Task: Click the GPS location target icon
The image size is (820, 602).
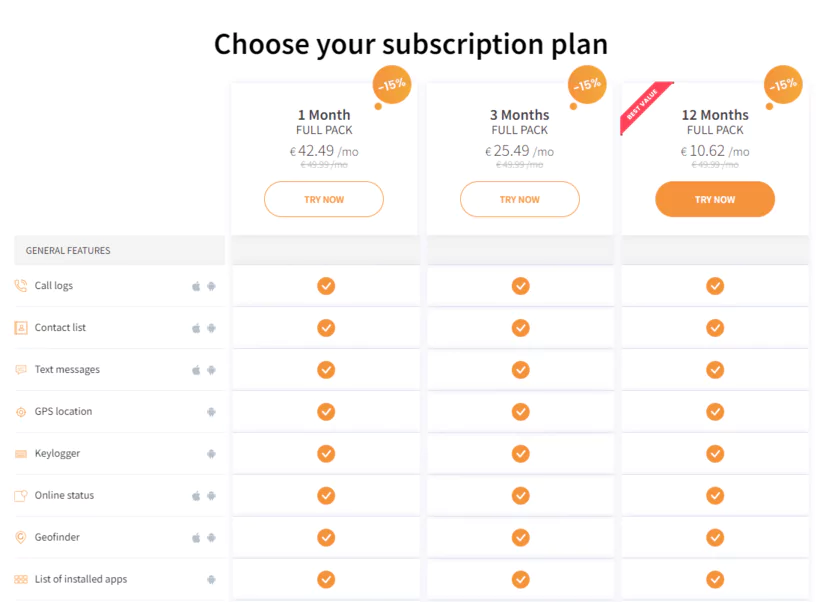Action: [x=21, y=412]
